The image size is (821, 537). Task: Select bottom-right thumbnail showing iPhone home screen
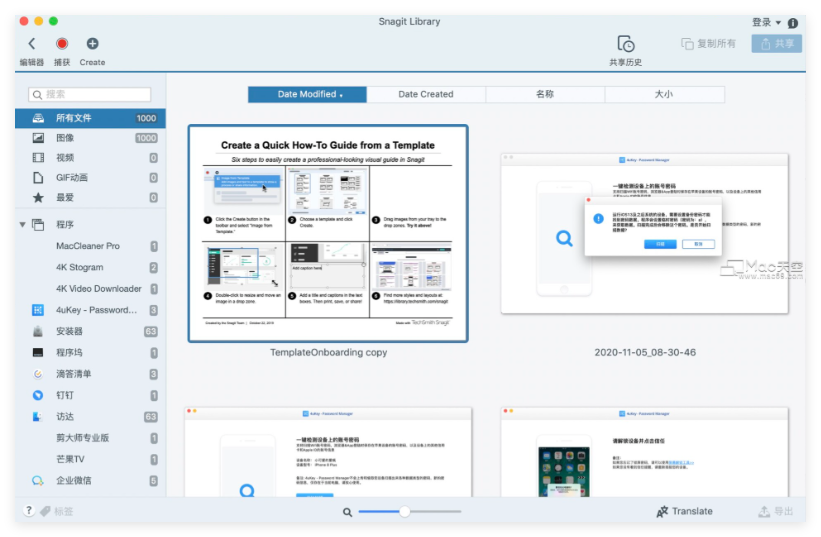click(645, 452)
